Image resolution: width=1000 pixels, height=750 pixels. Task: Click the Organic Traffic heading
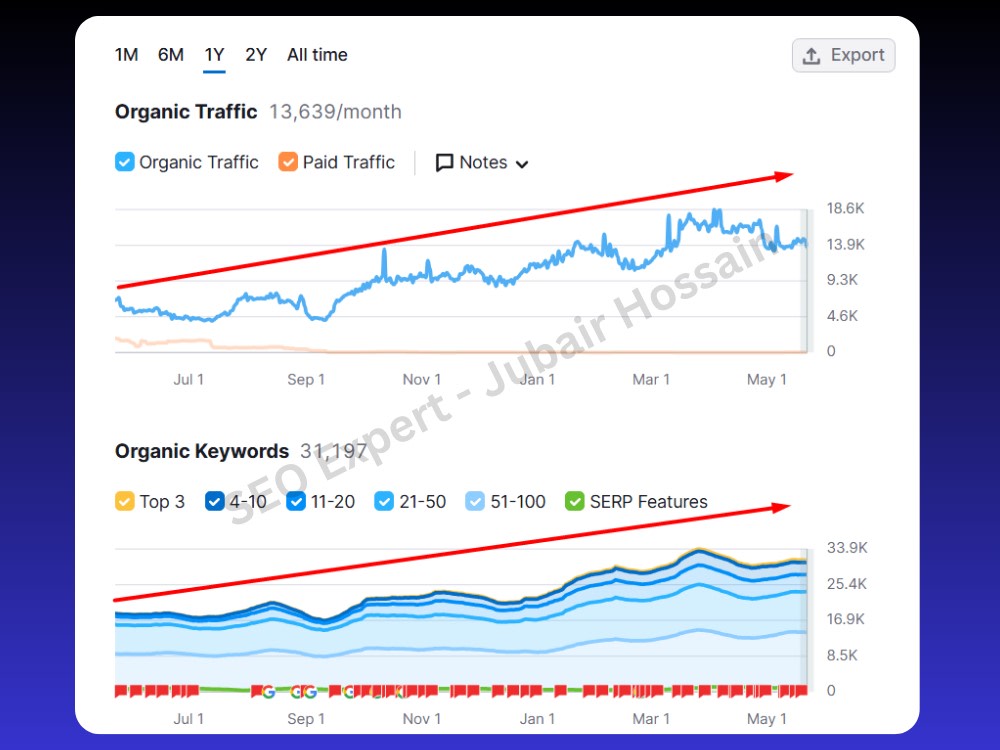coord(186,112)
